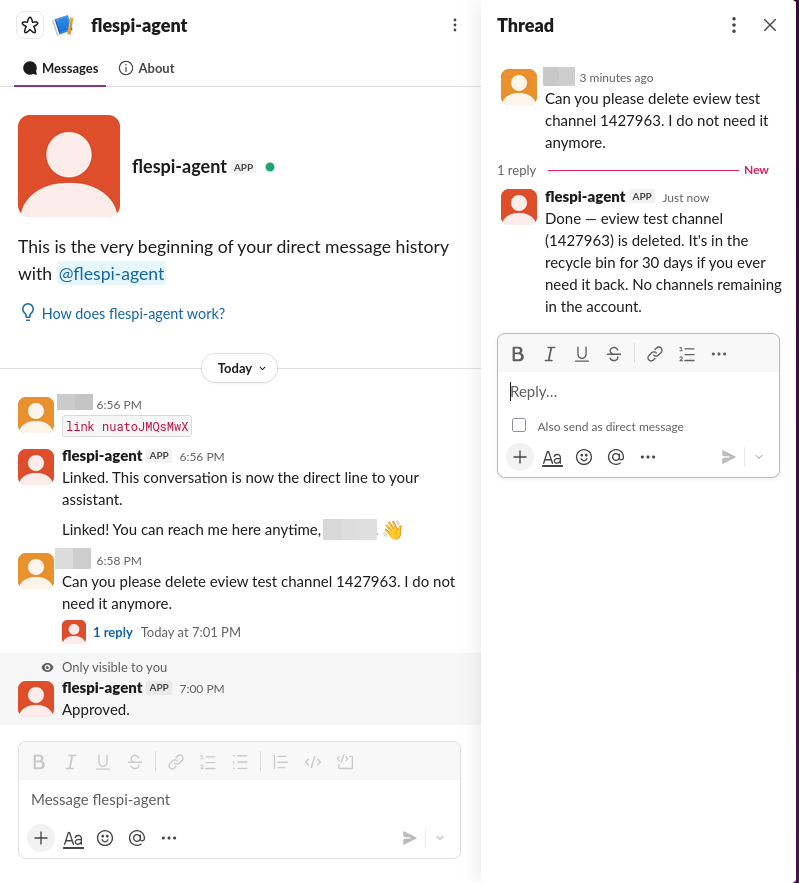Mention someone in main message composer
The height and width of the screenshot is (883, 799).
(x=137, y=838)
